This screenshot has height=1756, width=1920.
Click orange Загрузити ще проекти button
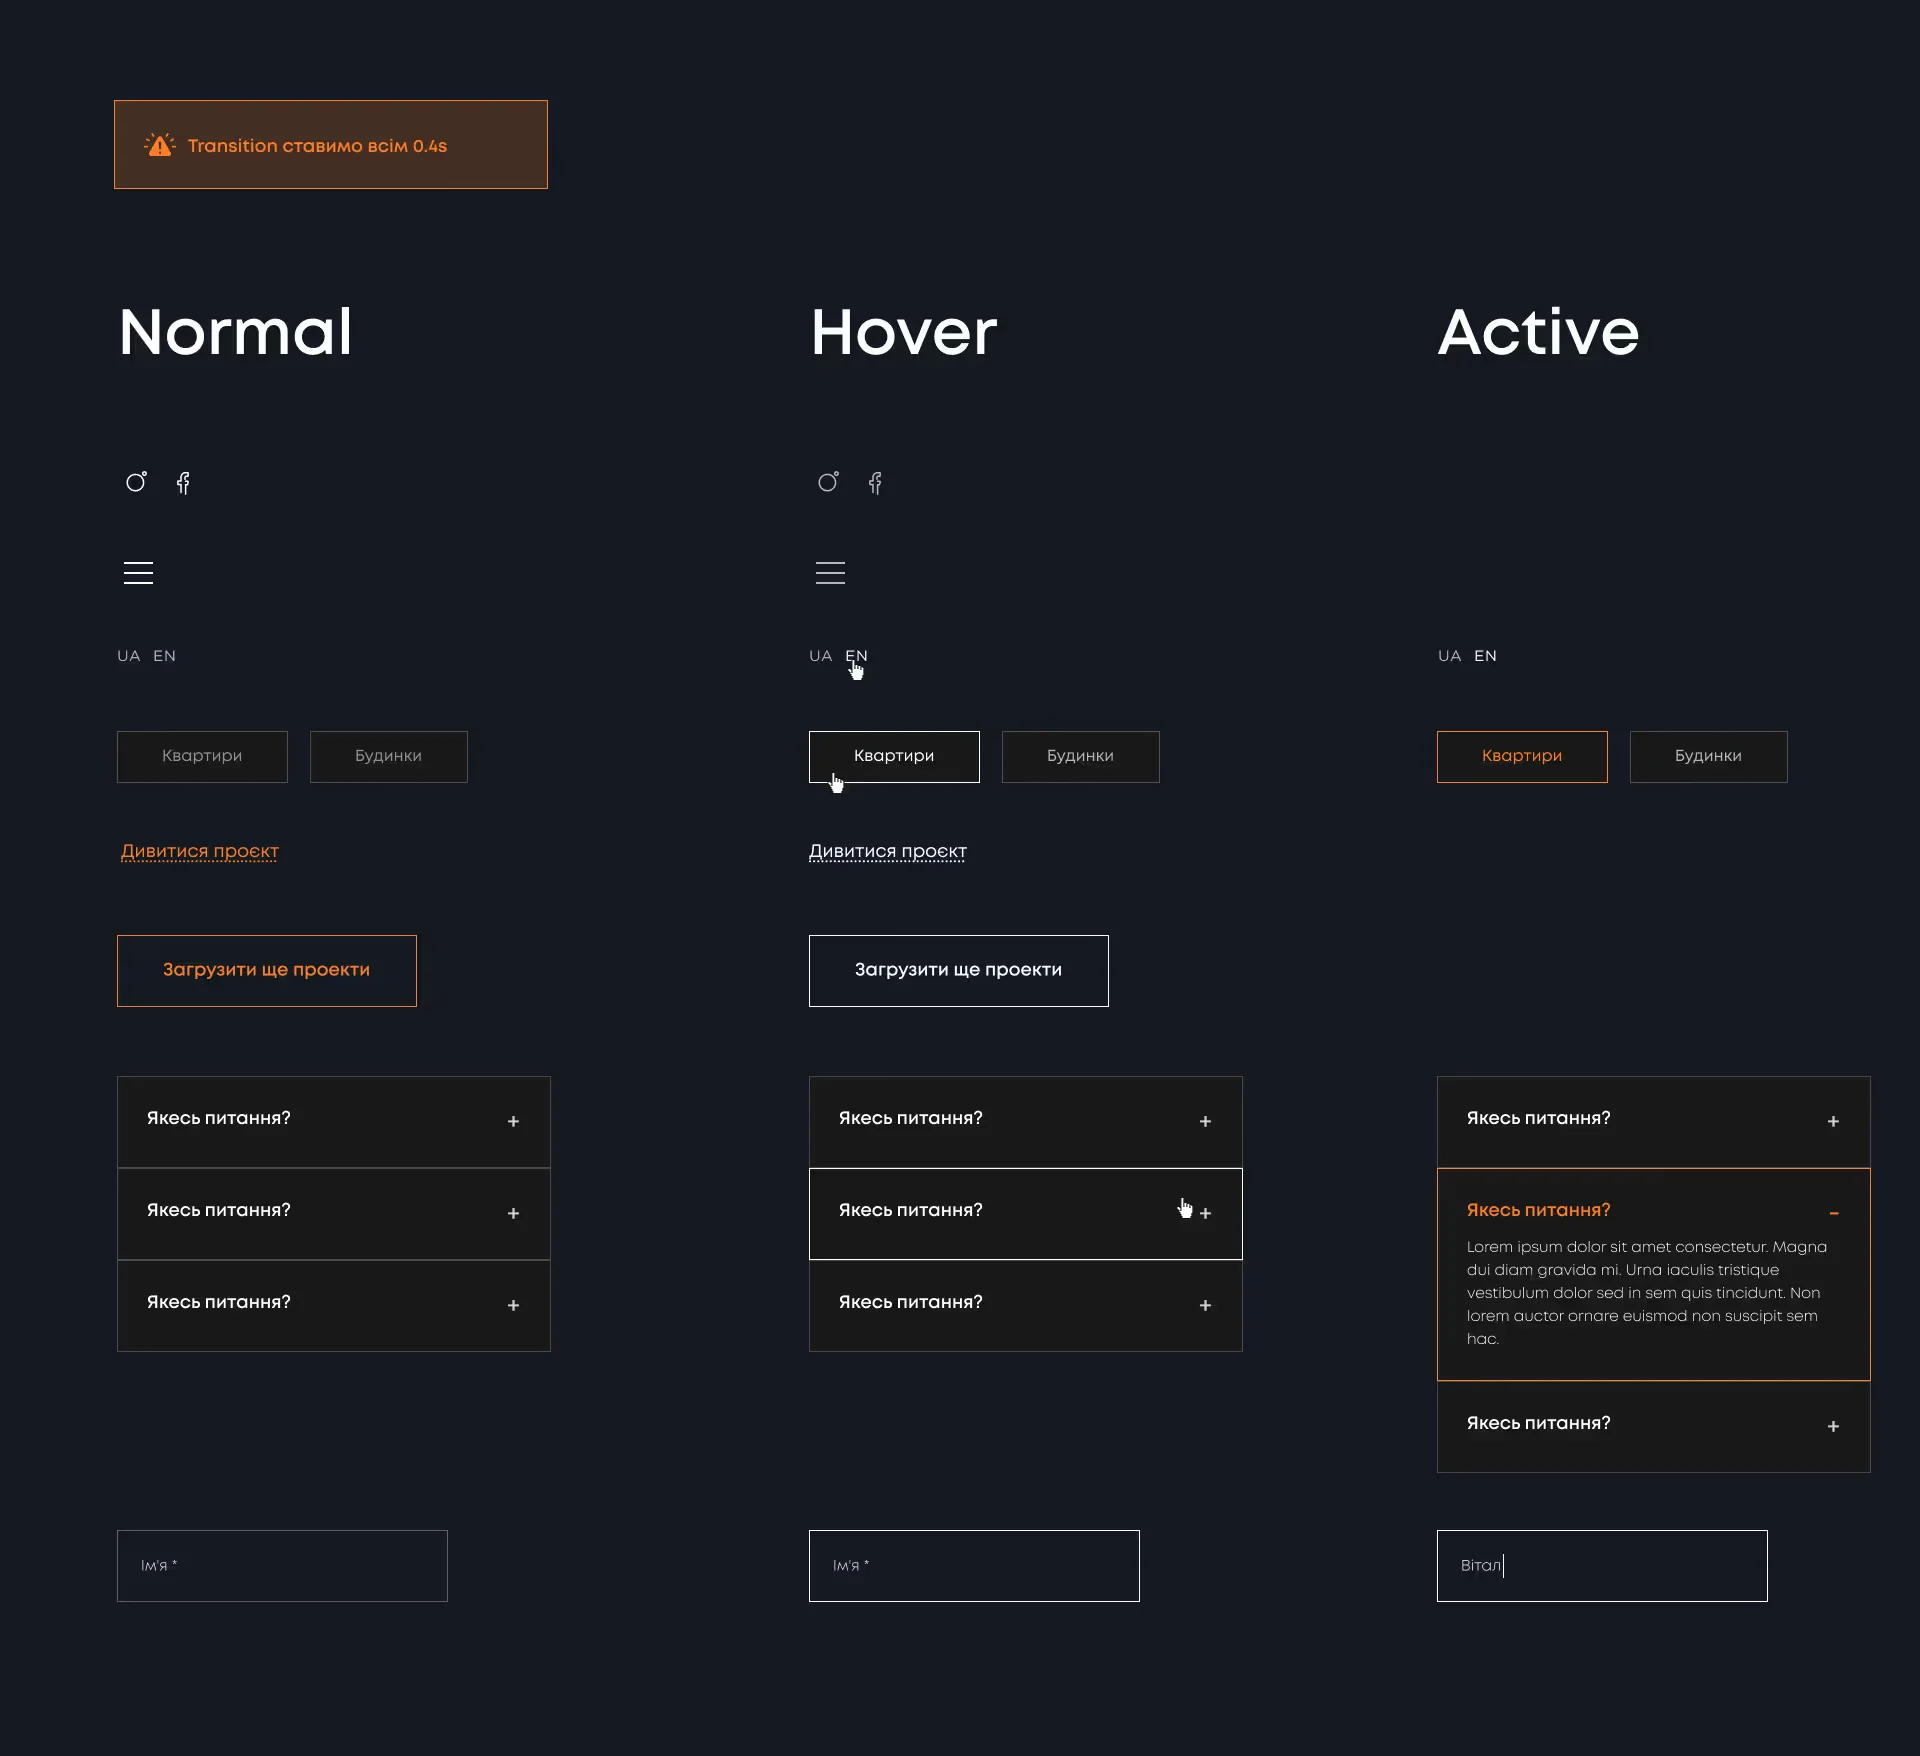coord(266,970)
